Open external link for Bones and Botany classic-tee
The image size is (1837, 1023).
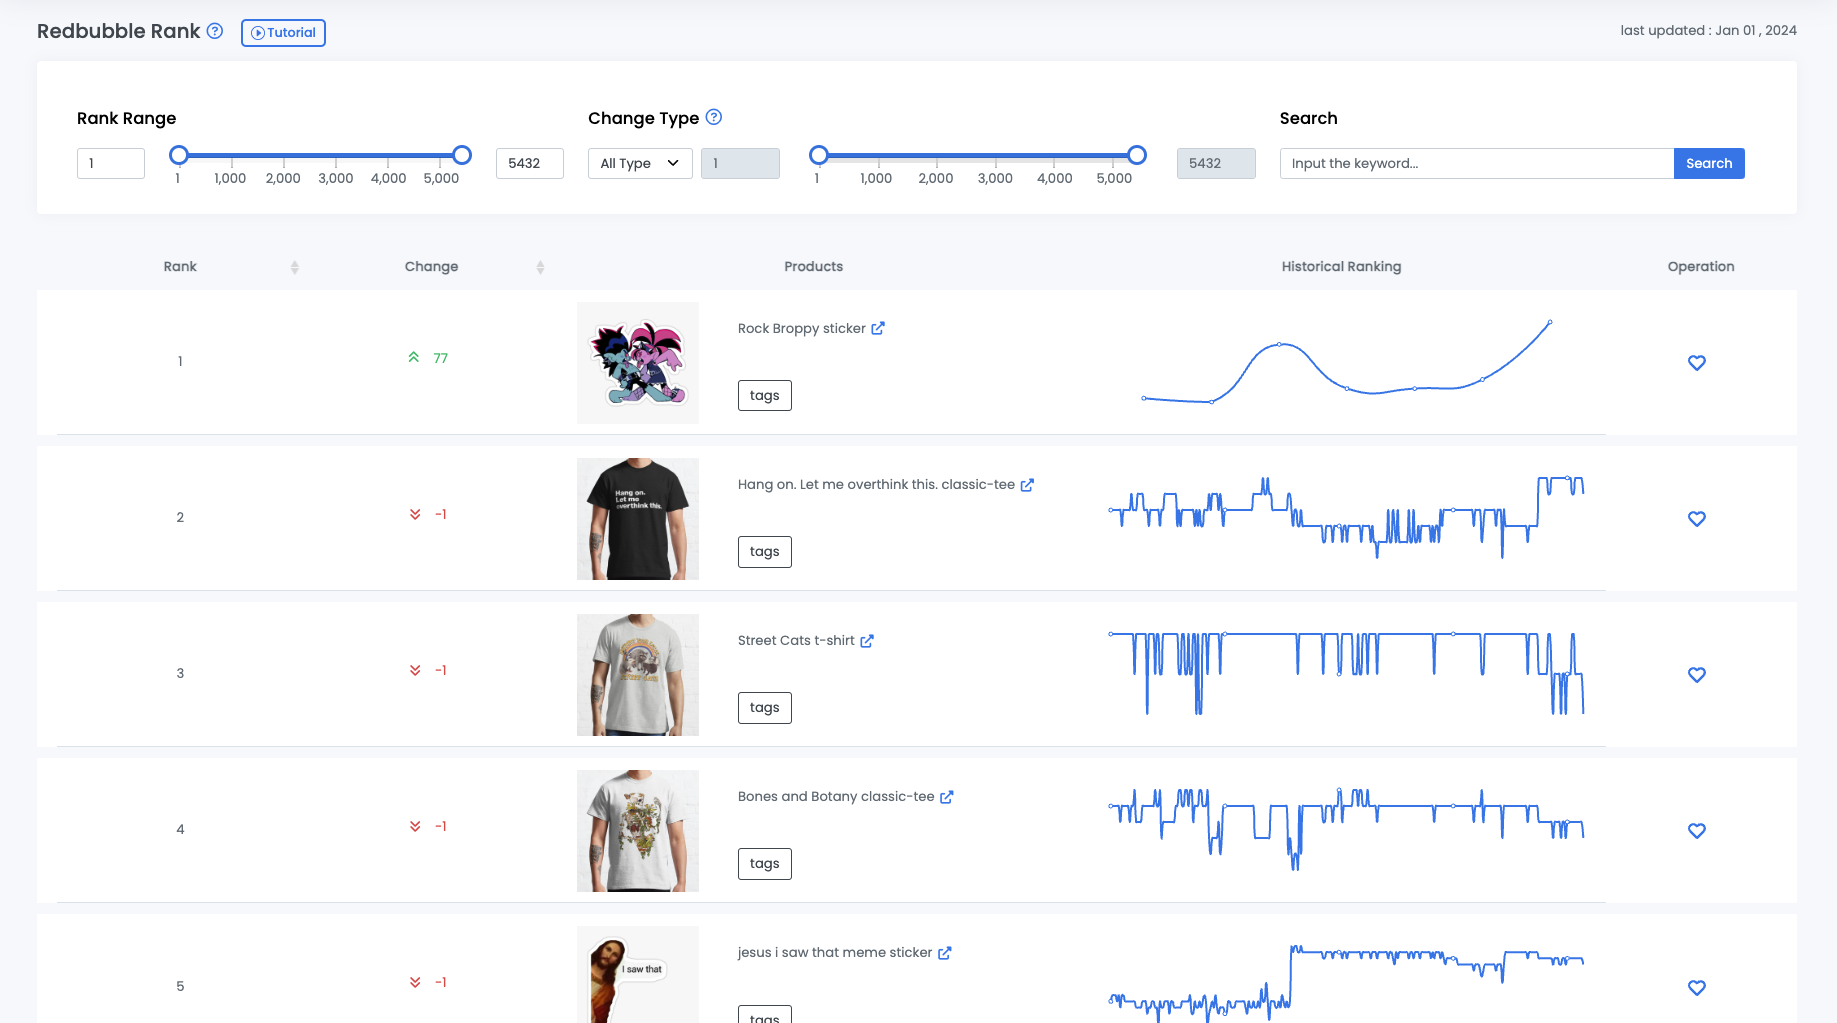[947, 797]
